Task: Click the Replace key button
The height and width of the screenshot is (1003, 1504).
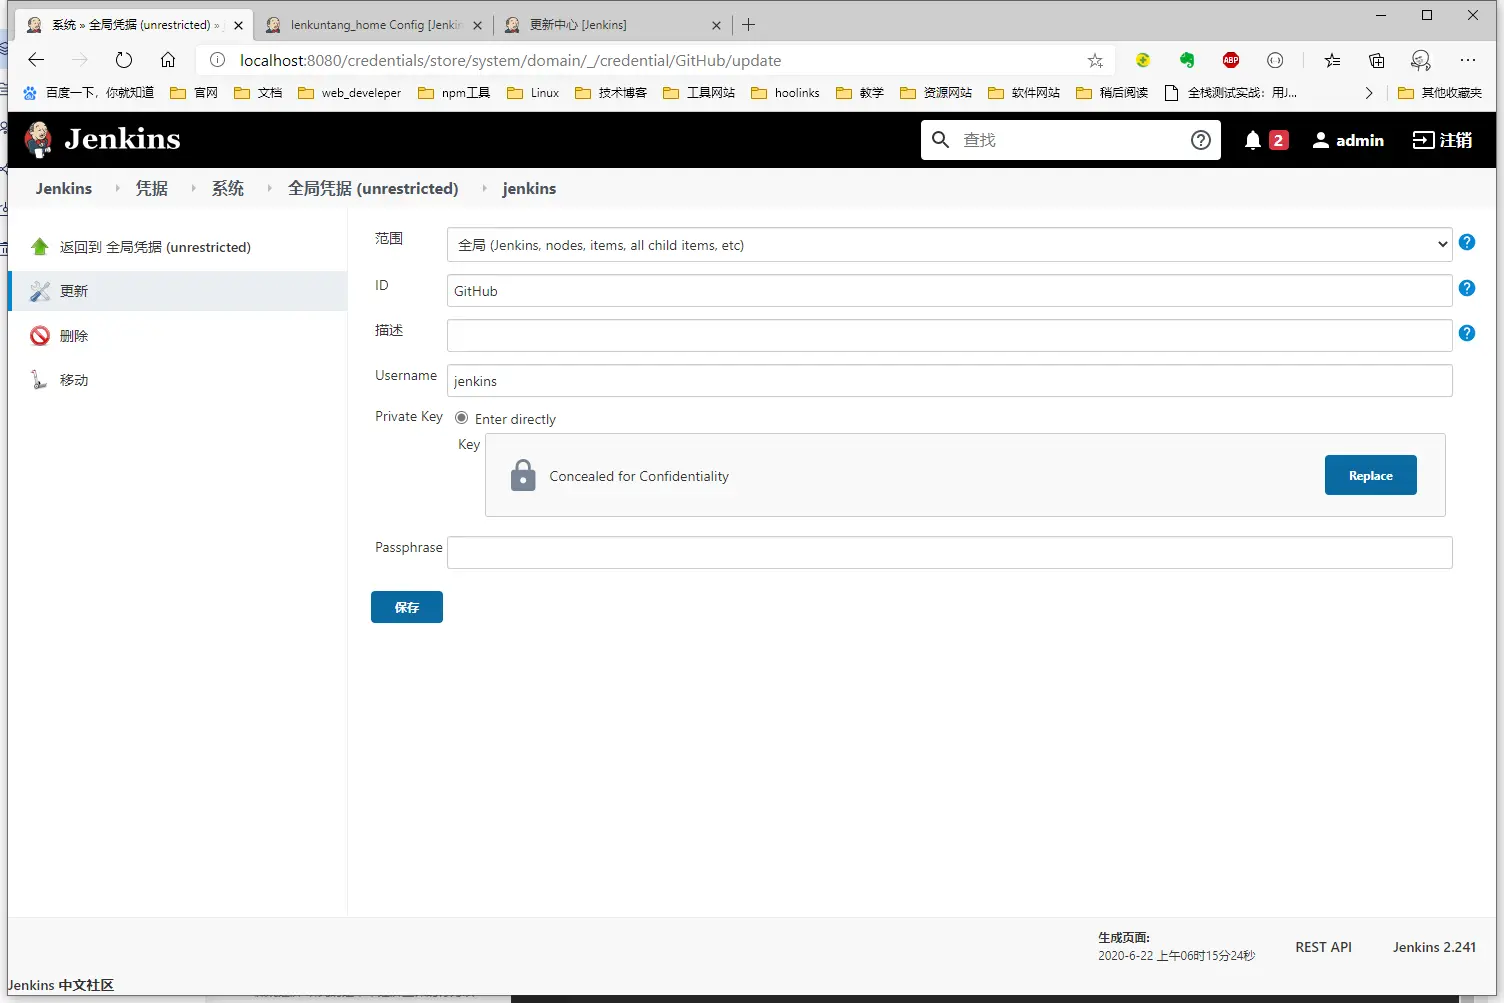Action: [1370, 475]
